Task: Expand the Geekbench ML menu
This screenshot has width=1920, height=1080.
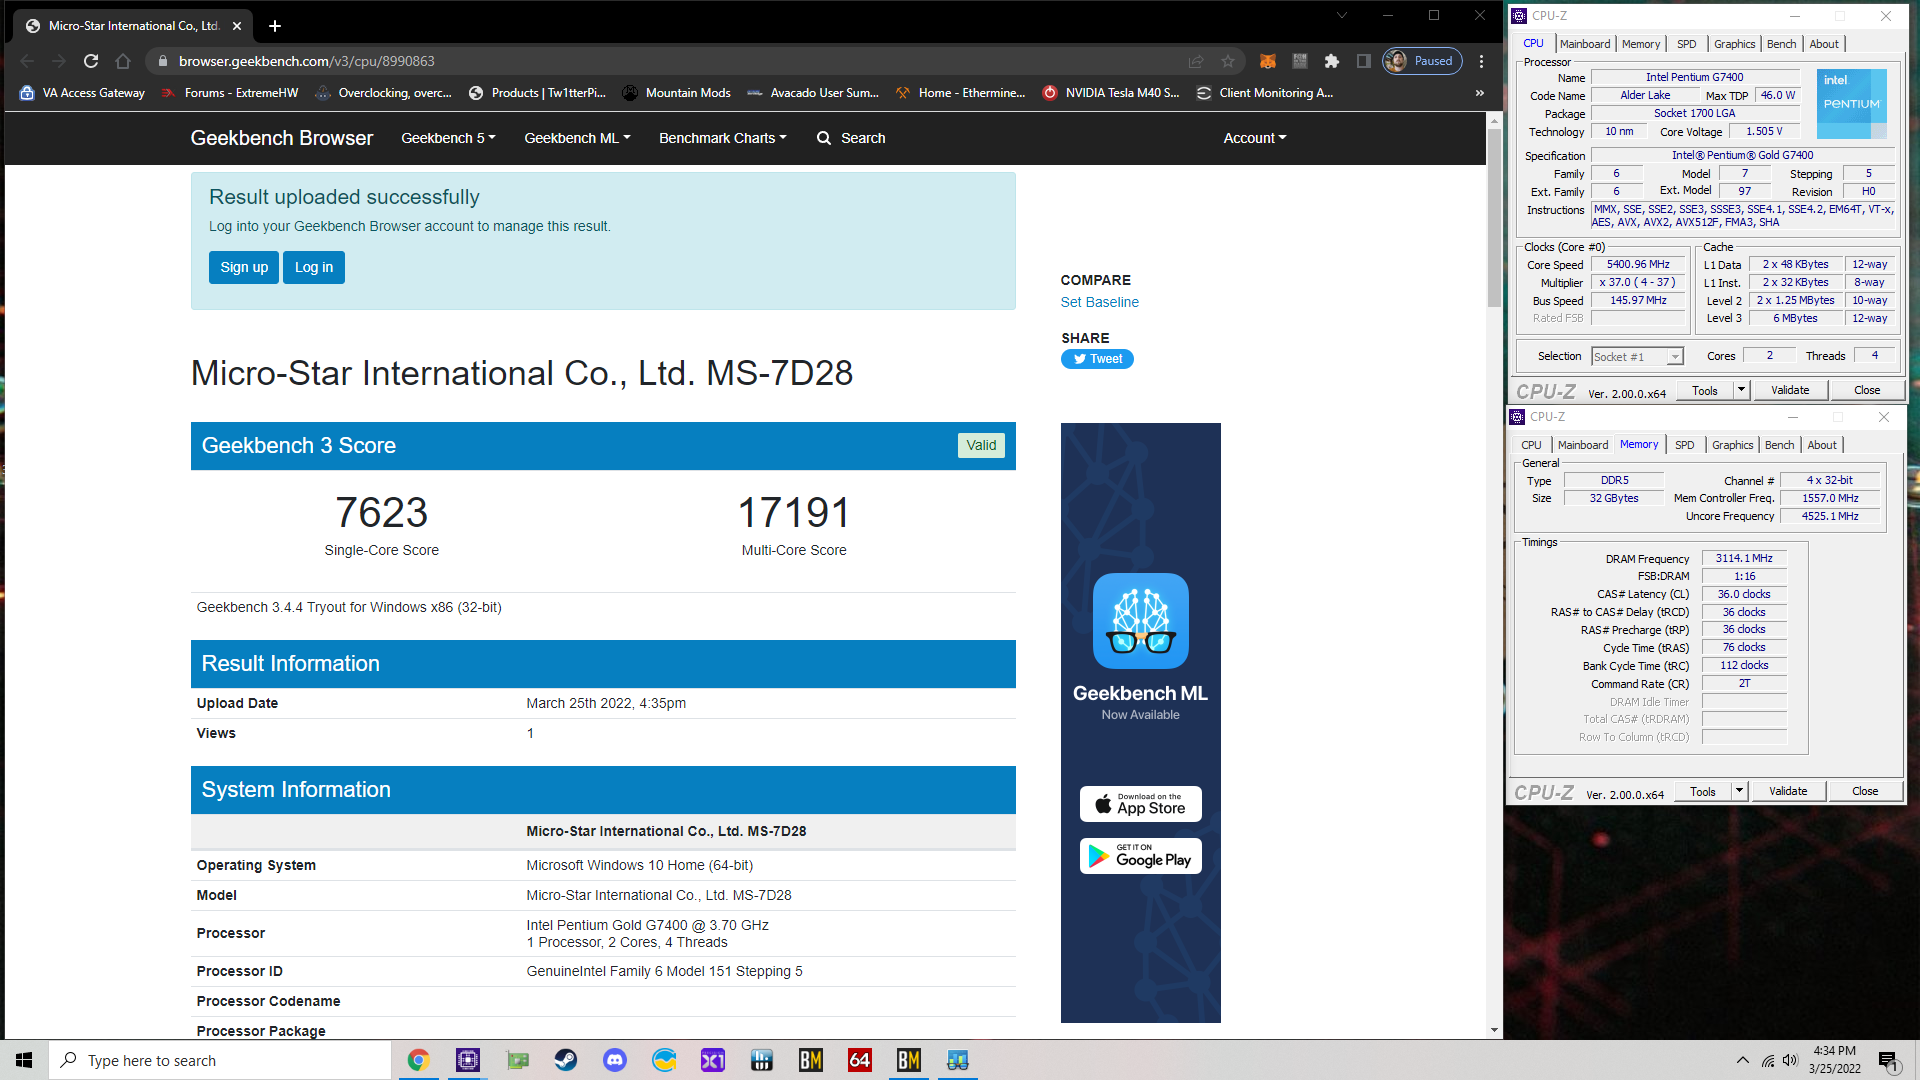Action: (577, 138)
